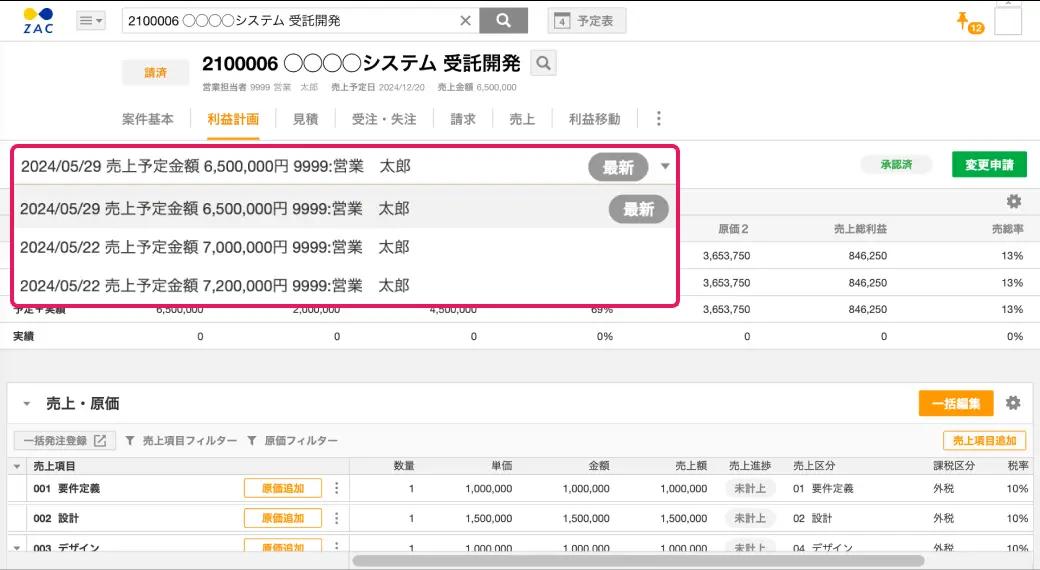This screenshot has height=570, width=1040.
Task: Click the magnifier icon beside project title
Action: click(542, 64)
